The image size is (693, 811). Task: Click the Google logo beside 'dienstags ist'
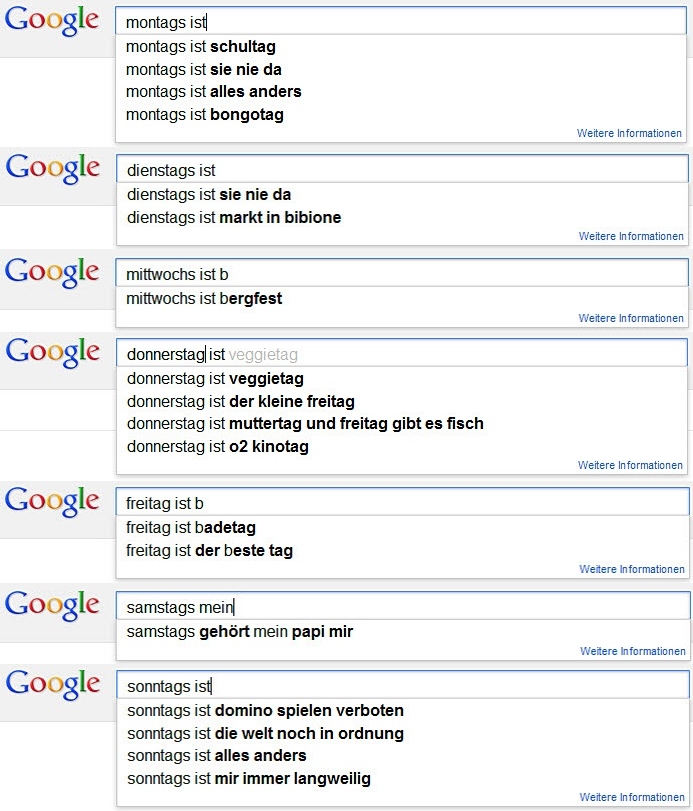tap(52, 168)
